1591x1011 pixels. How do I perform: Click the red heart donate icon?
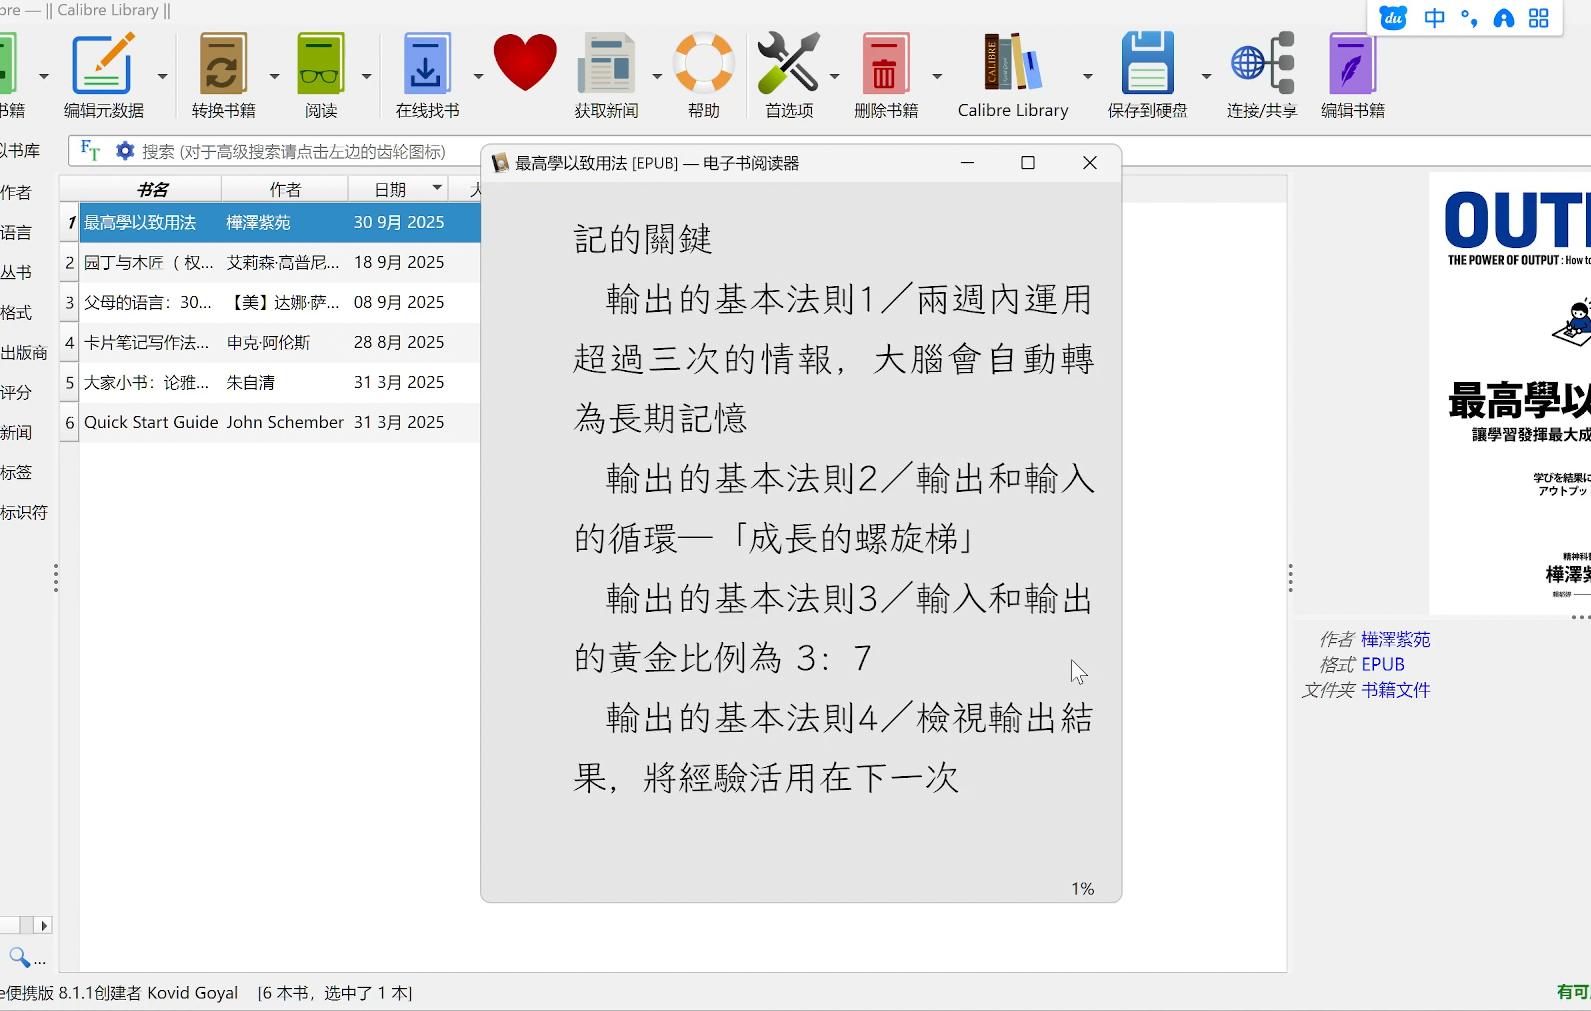(x=525, y=64)
